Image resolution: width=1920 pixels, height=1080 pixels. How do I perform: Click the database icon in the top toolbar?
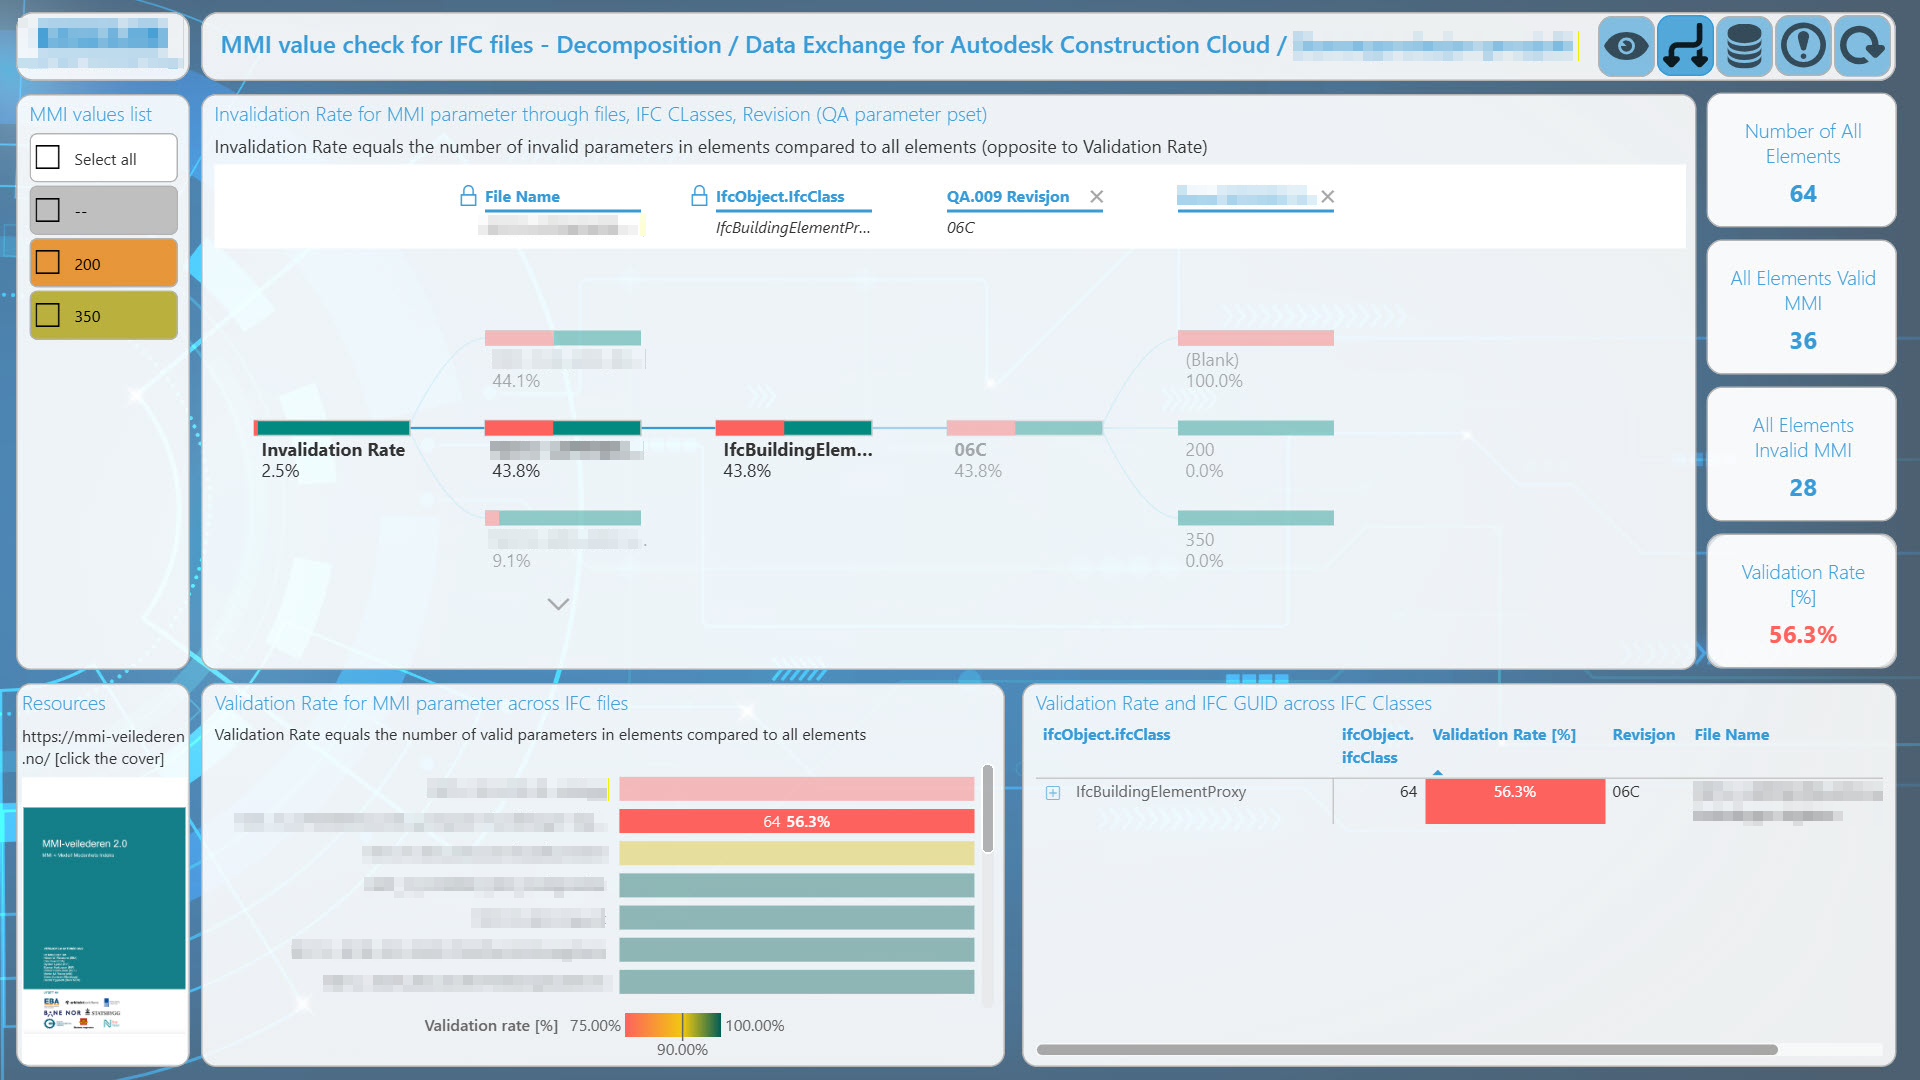(x=1743, y=45)
